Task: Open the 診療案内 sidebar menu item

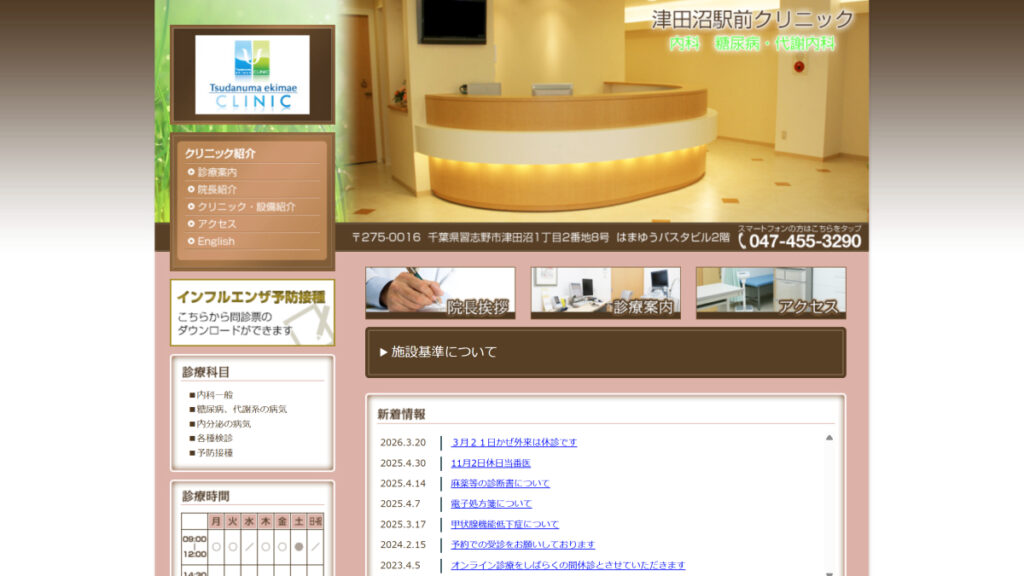Action: click(217, 172)
